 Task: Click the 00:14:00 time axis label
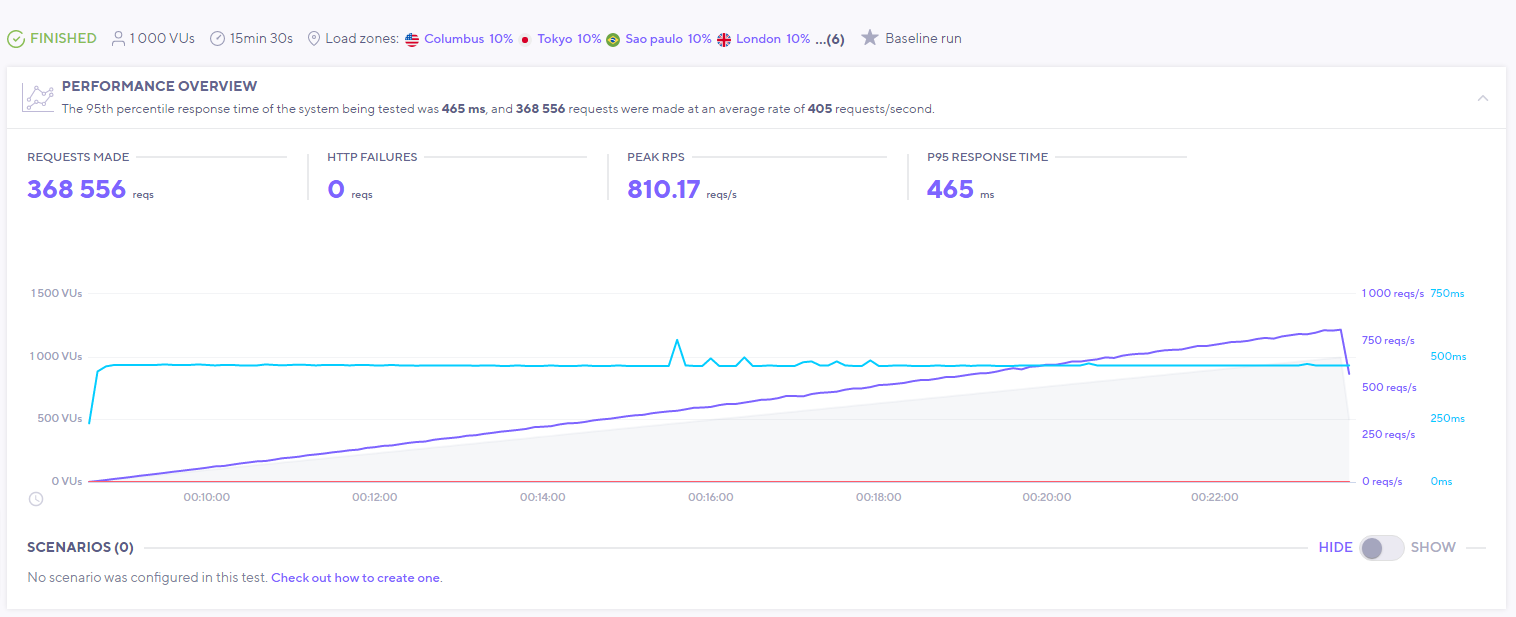(x=542, y=497)
